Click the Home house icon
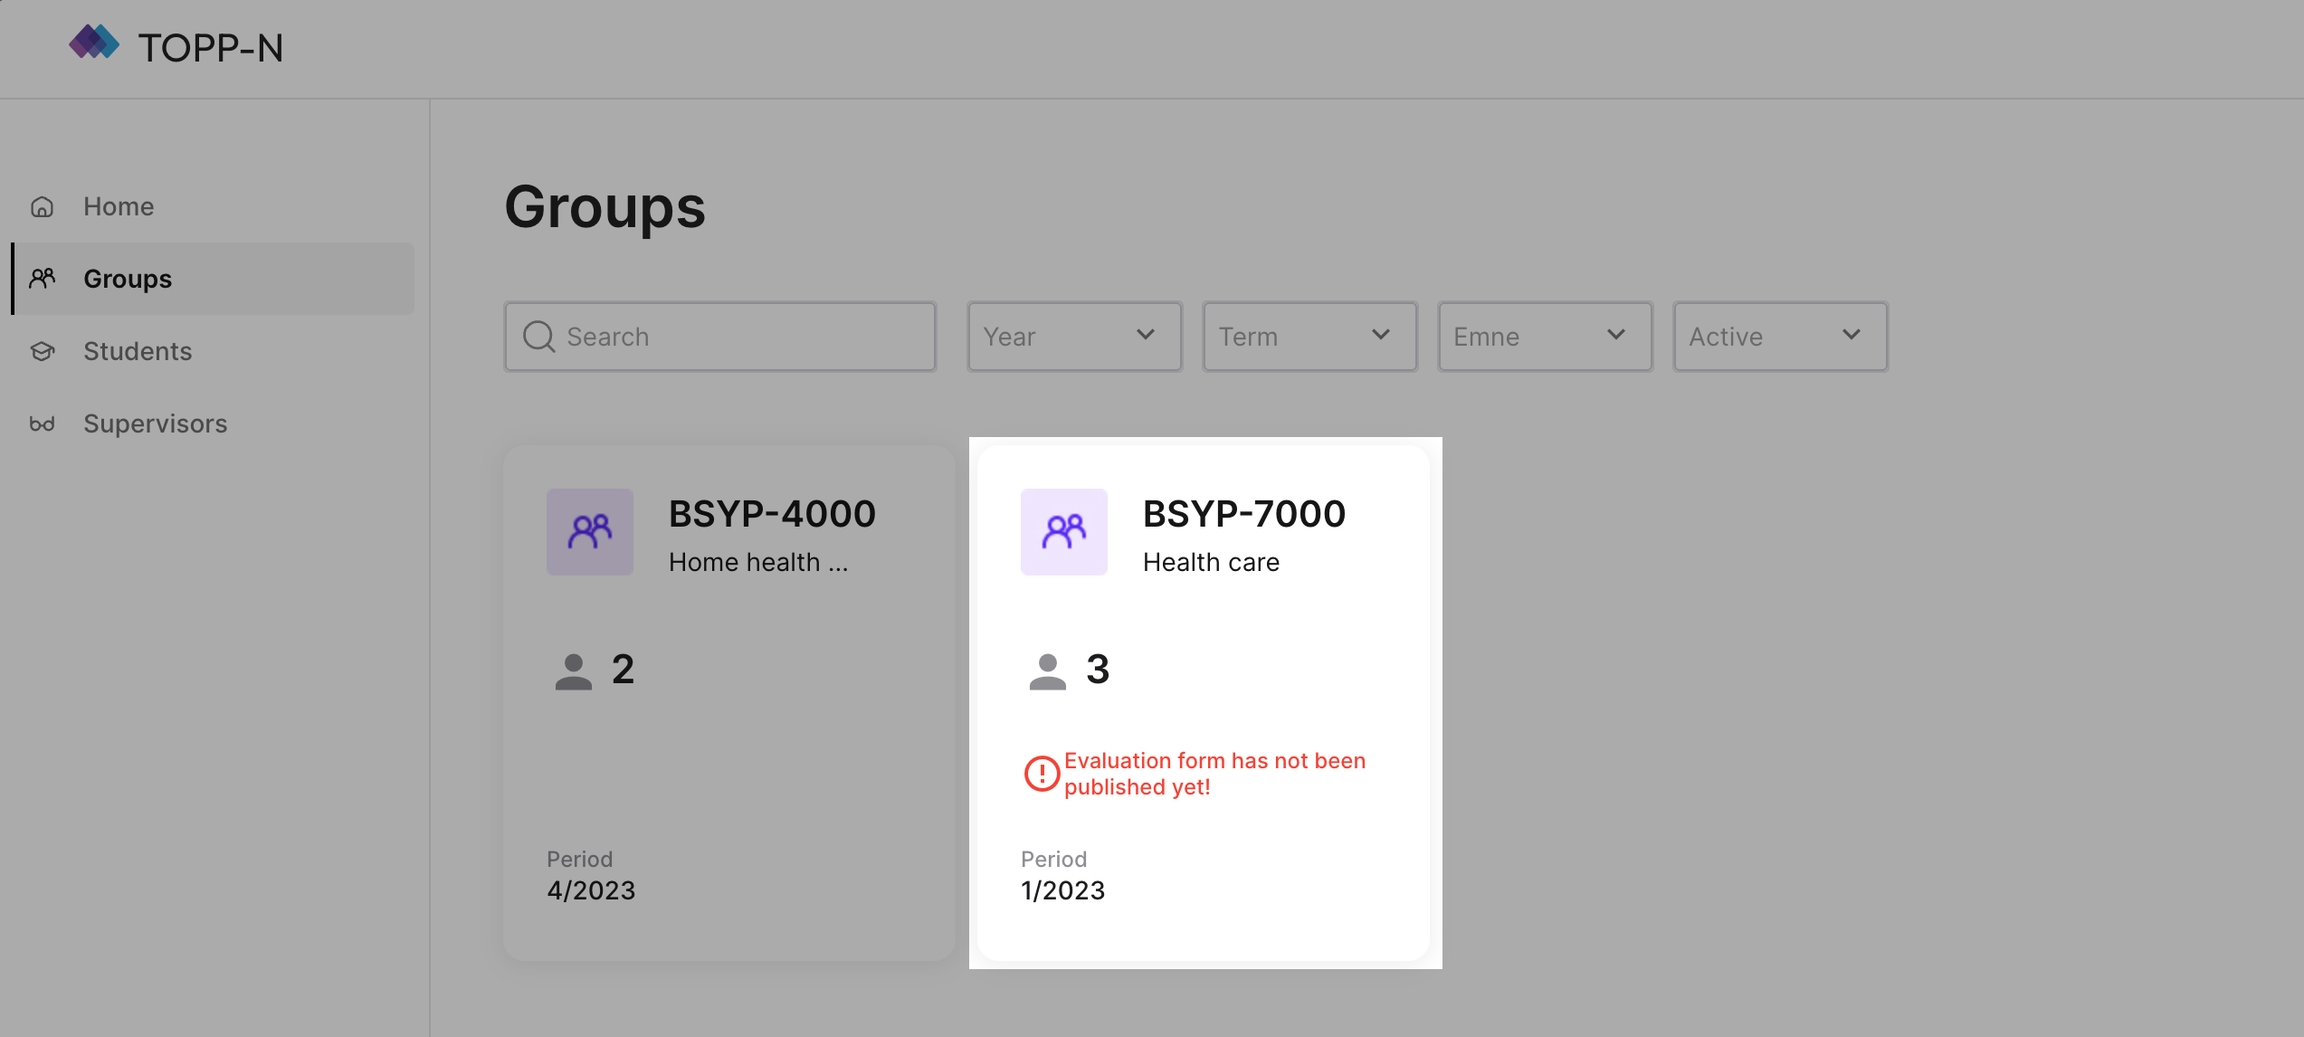The width and height of the screenshot is (2304, 1037). coord(42,207)
